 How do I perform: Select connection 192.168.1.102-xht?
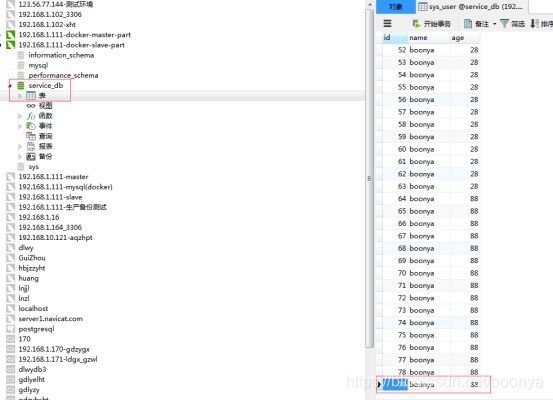47,25
